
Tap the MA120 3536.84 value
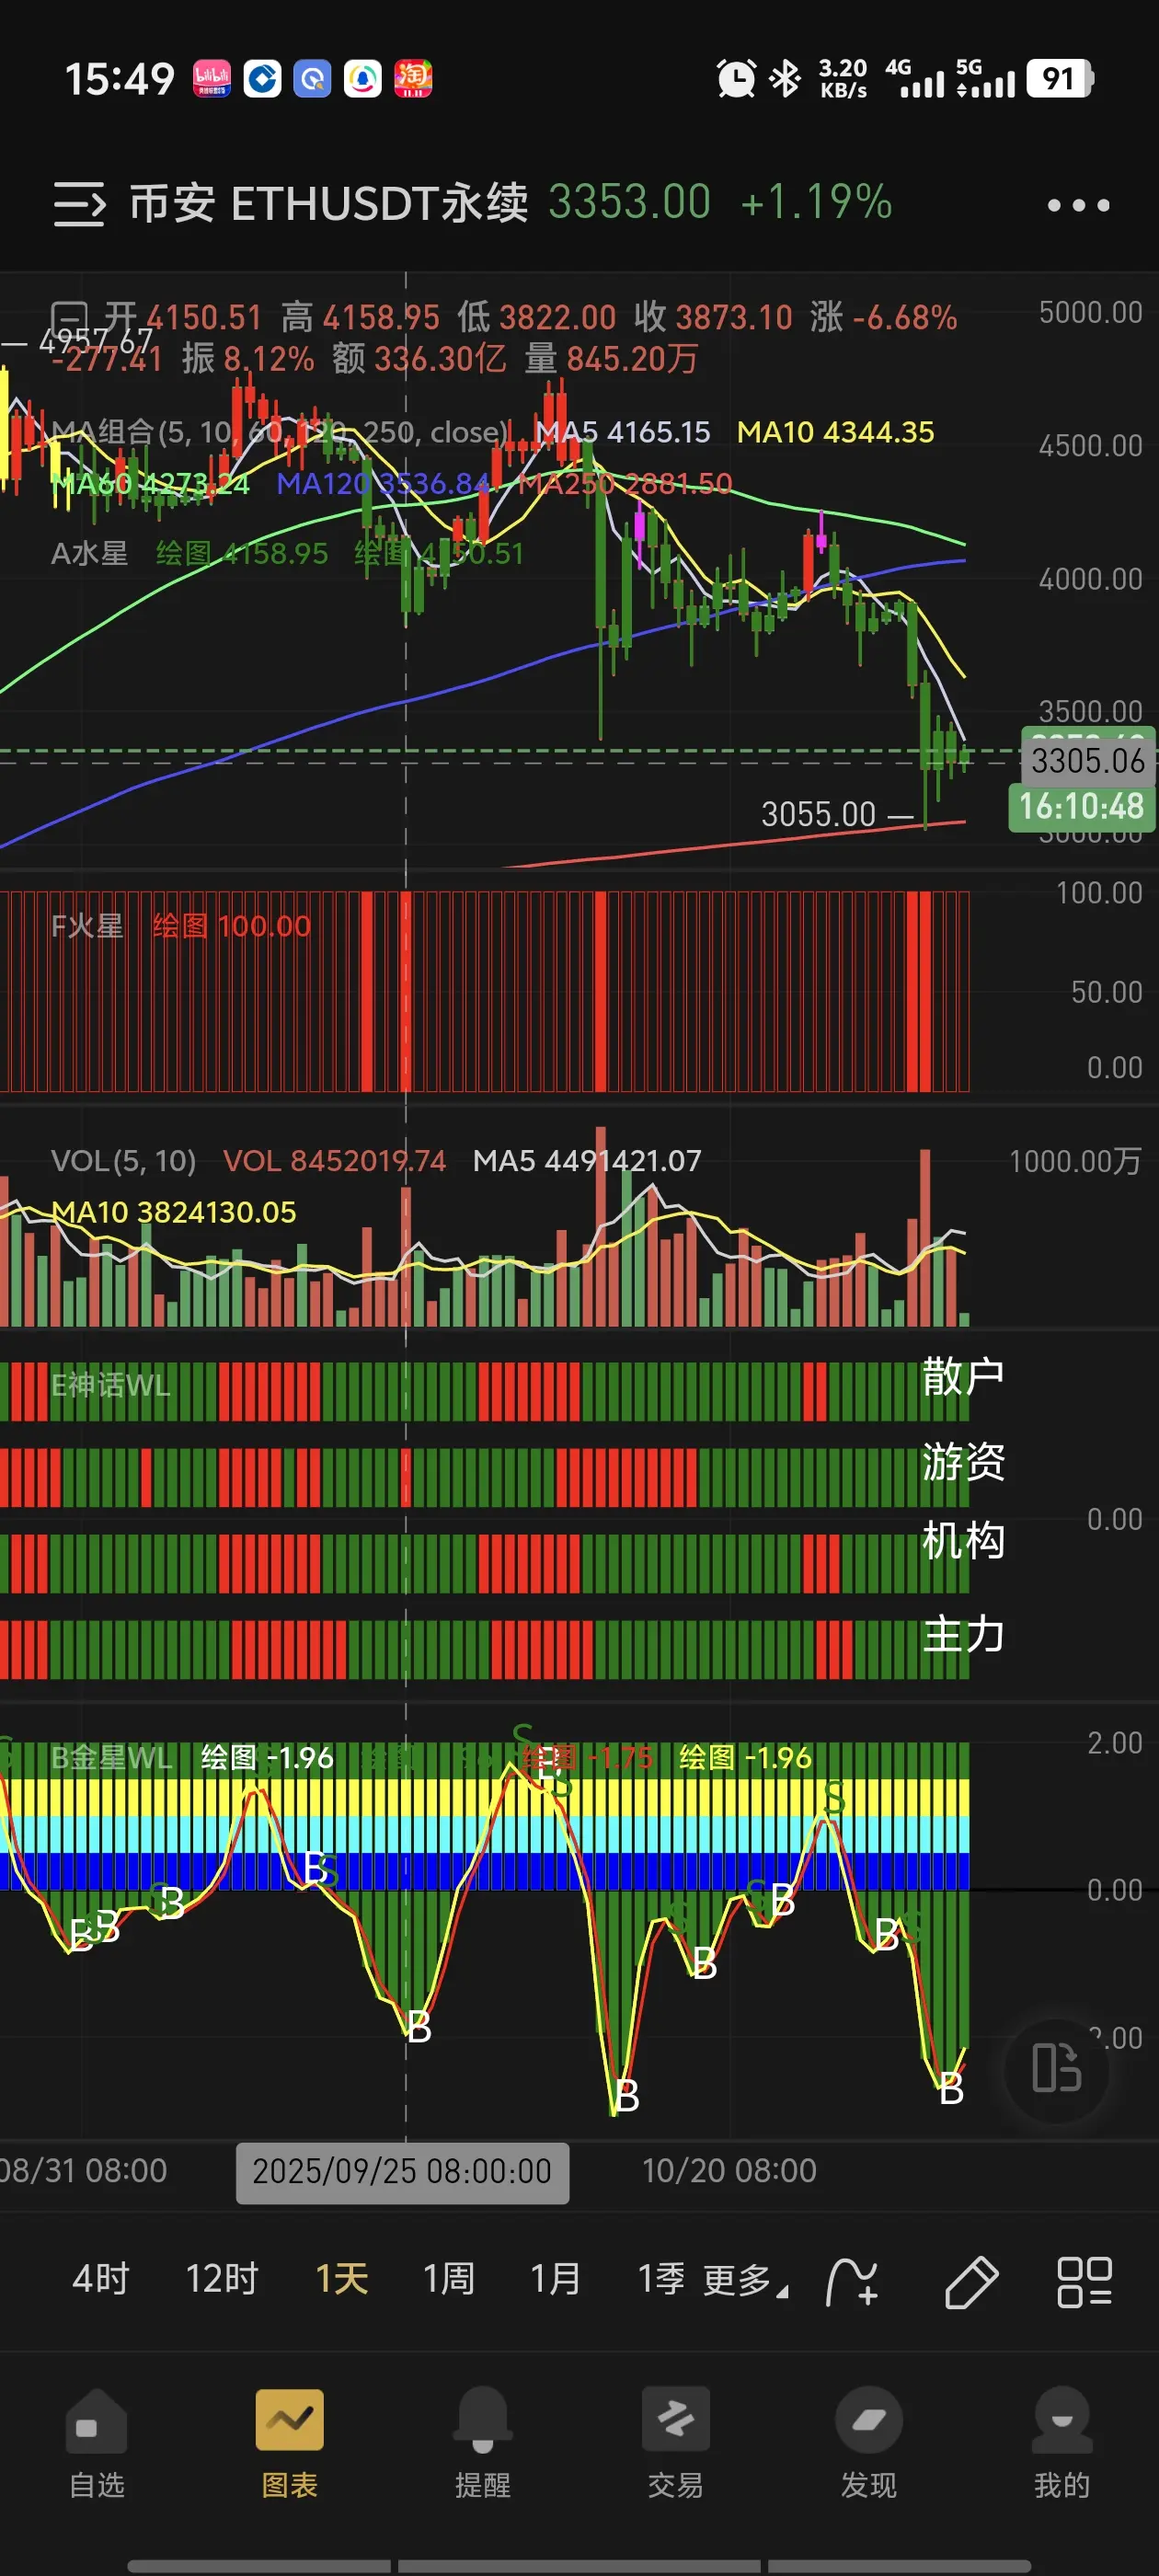click(384, 484)
